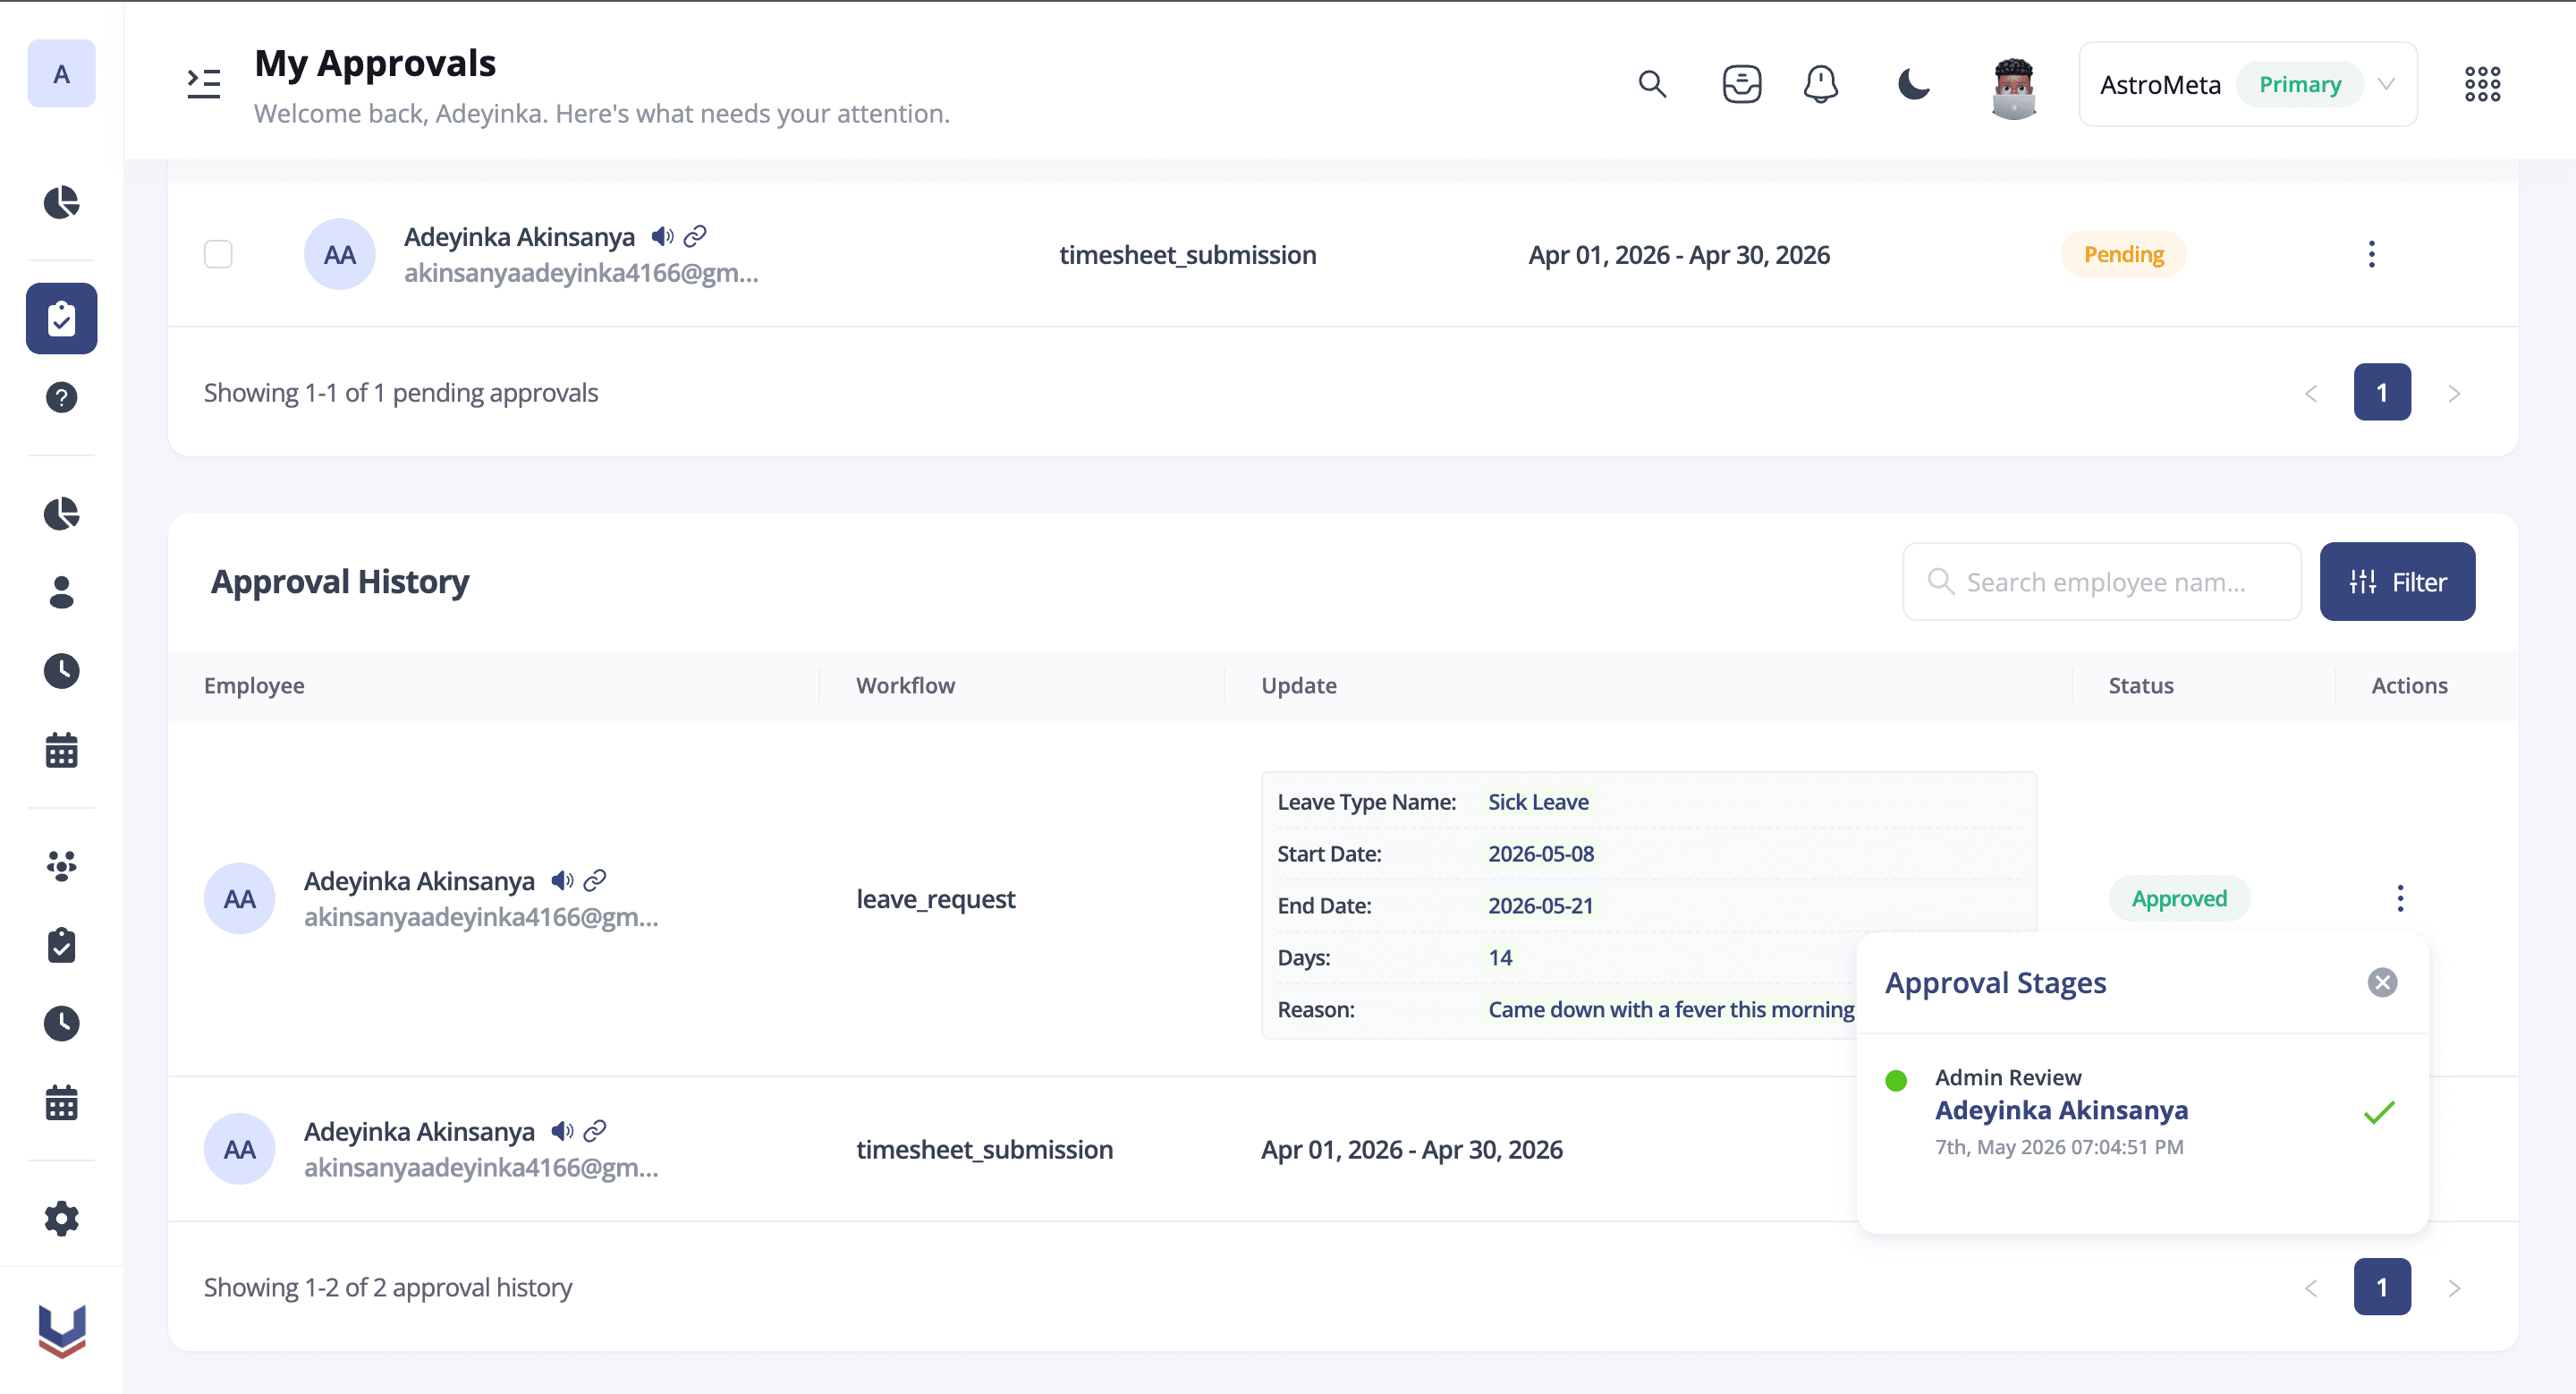Click AA avatar in pending approvals row

[339, 254]
